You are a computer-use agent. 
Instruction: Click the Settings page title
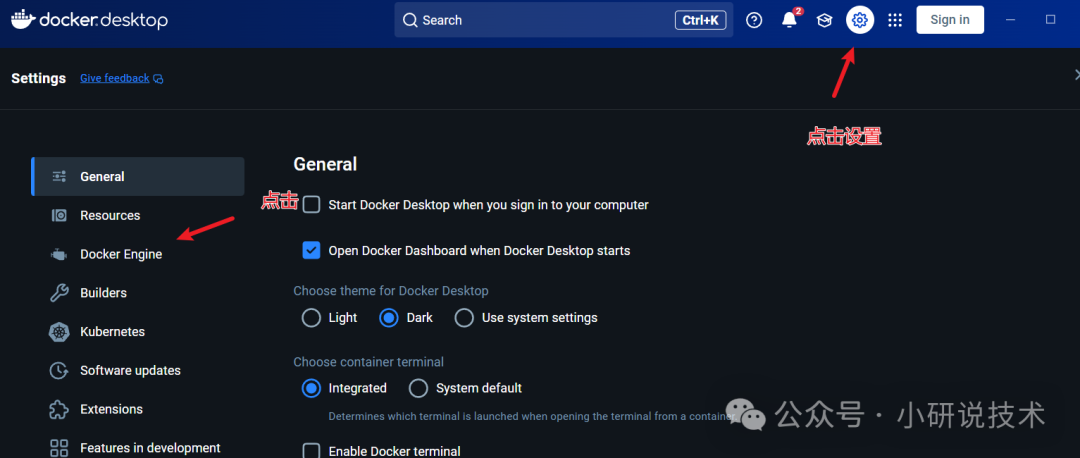click(39, 79)
